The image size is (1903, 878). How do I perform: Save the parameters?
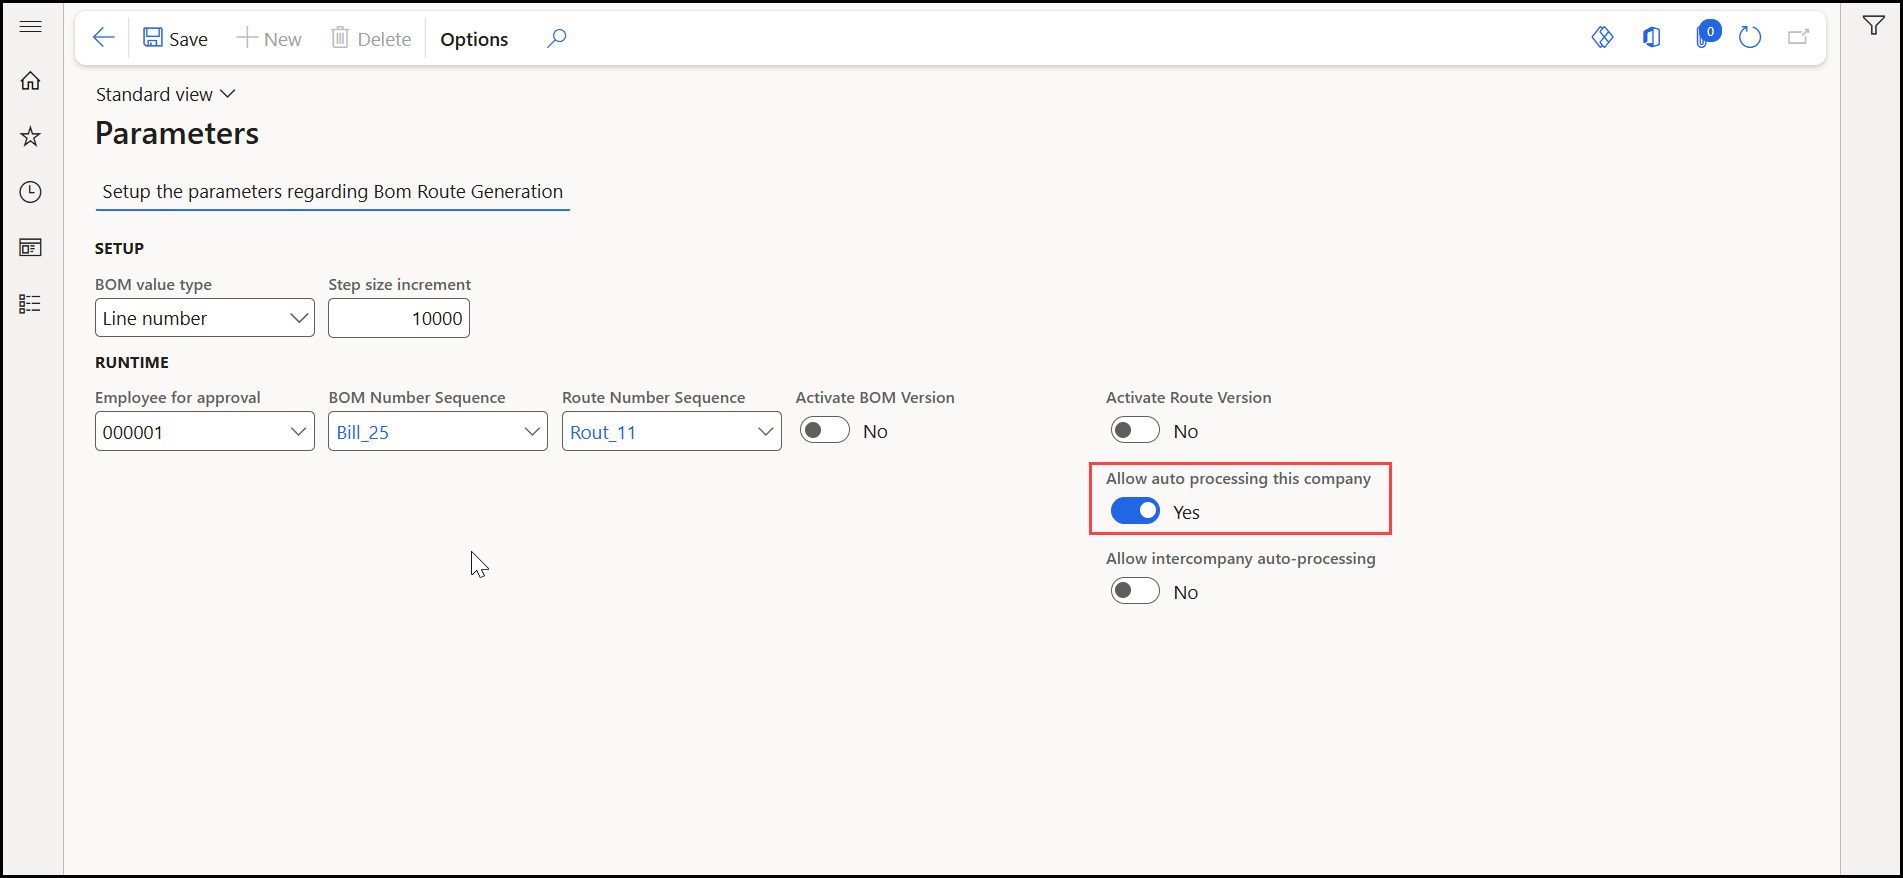pyautogui.click(x=175, y=38)
